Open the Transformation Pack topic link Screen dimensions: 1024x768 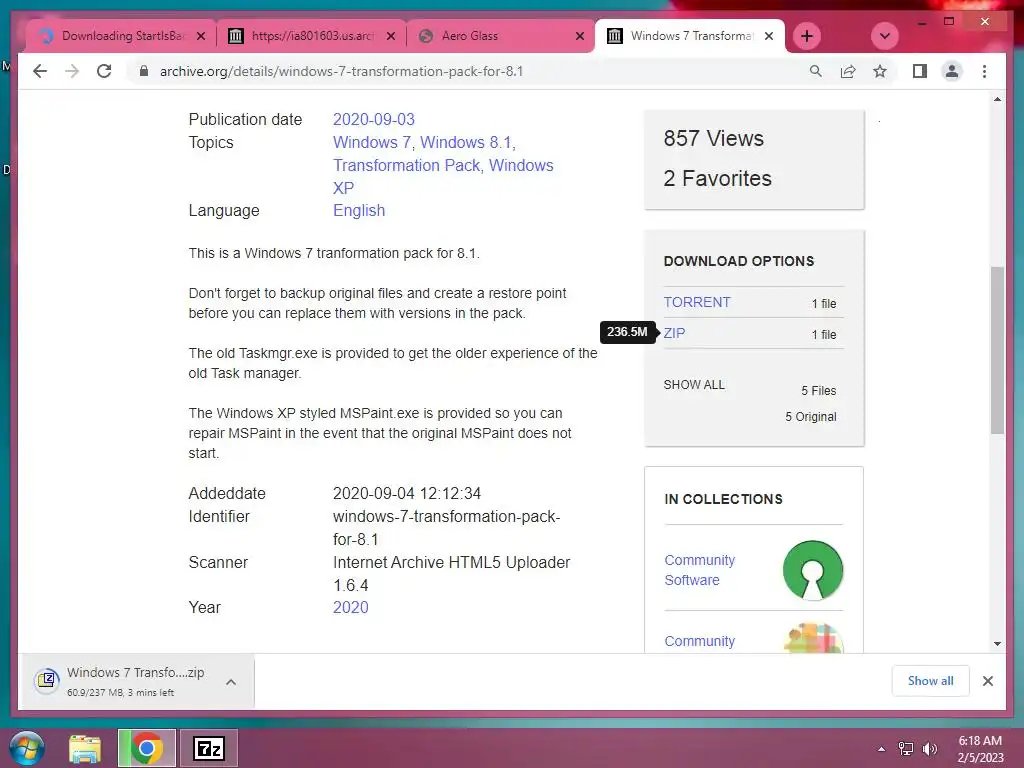click(x=406, y=165)
